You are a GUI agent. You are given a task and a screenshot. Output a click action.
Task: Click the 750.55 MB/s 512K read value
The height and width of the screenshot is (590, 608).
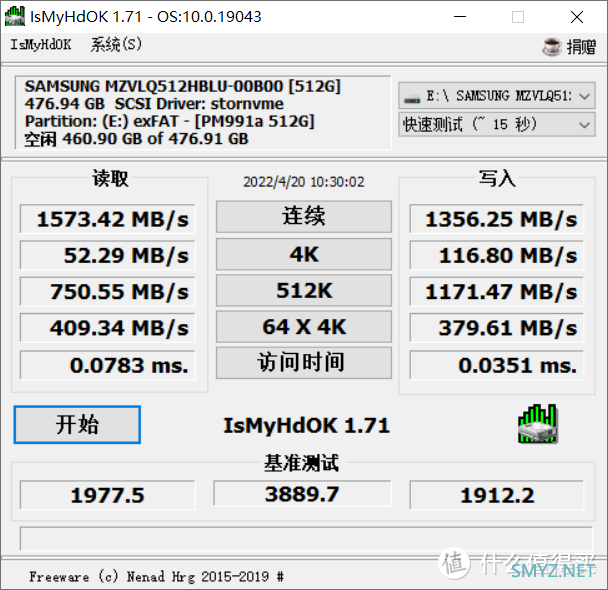[107, 291]
